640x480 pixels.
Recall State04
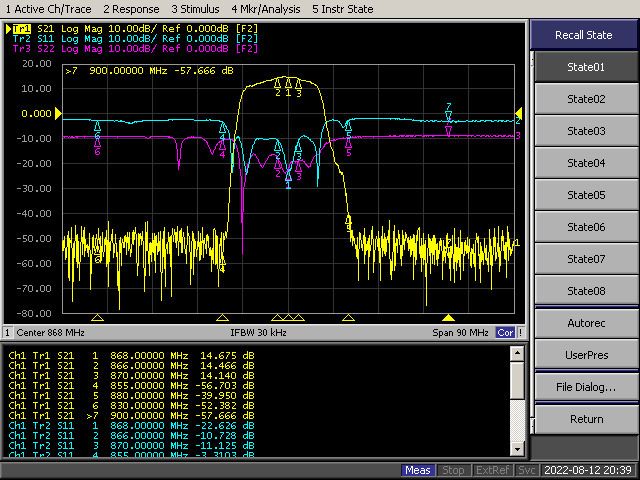pos(586,163)
